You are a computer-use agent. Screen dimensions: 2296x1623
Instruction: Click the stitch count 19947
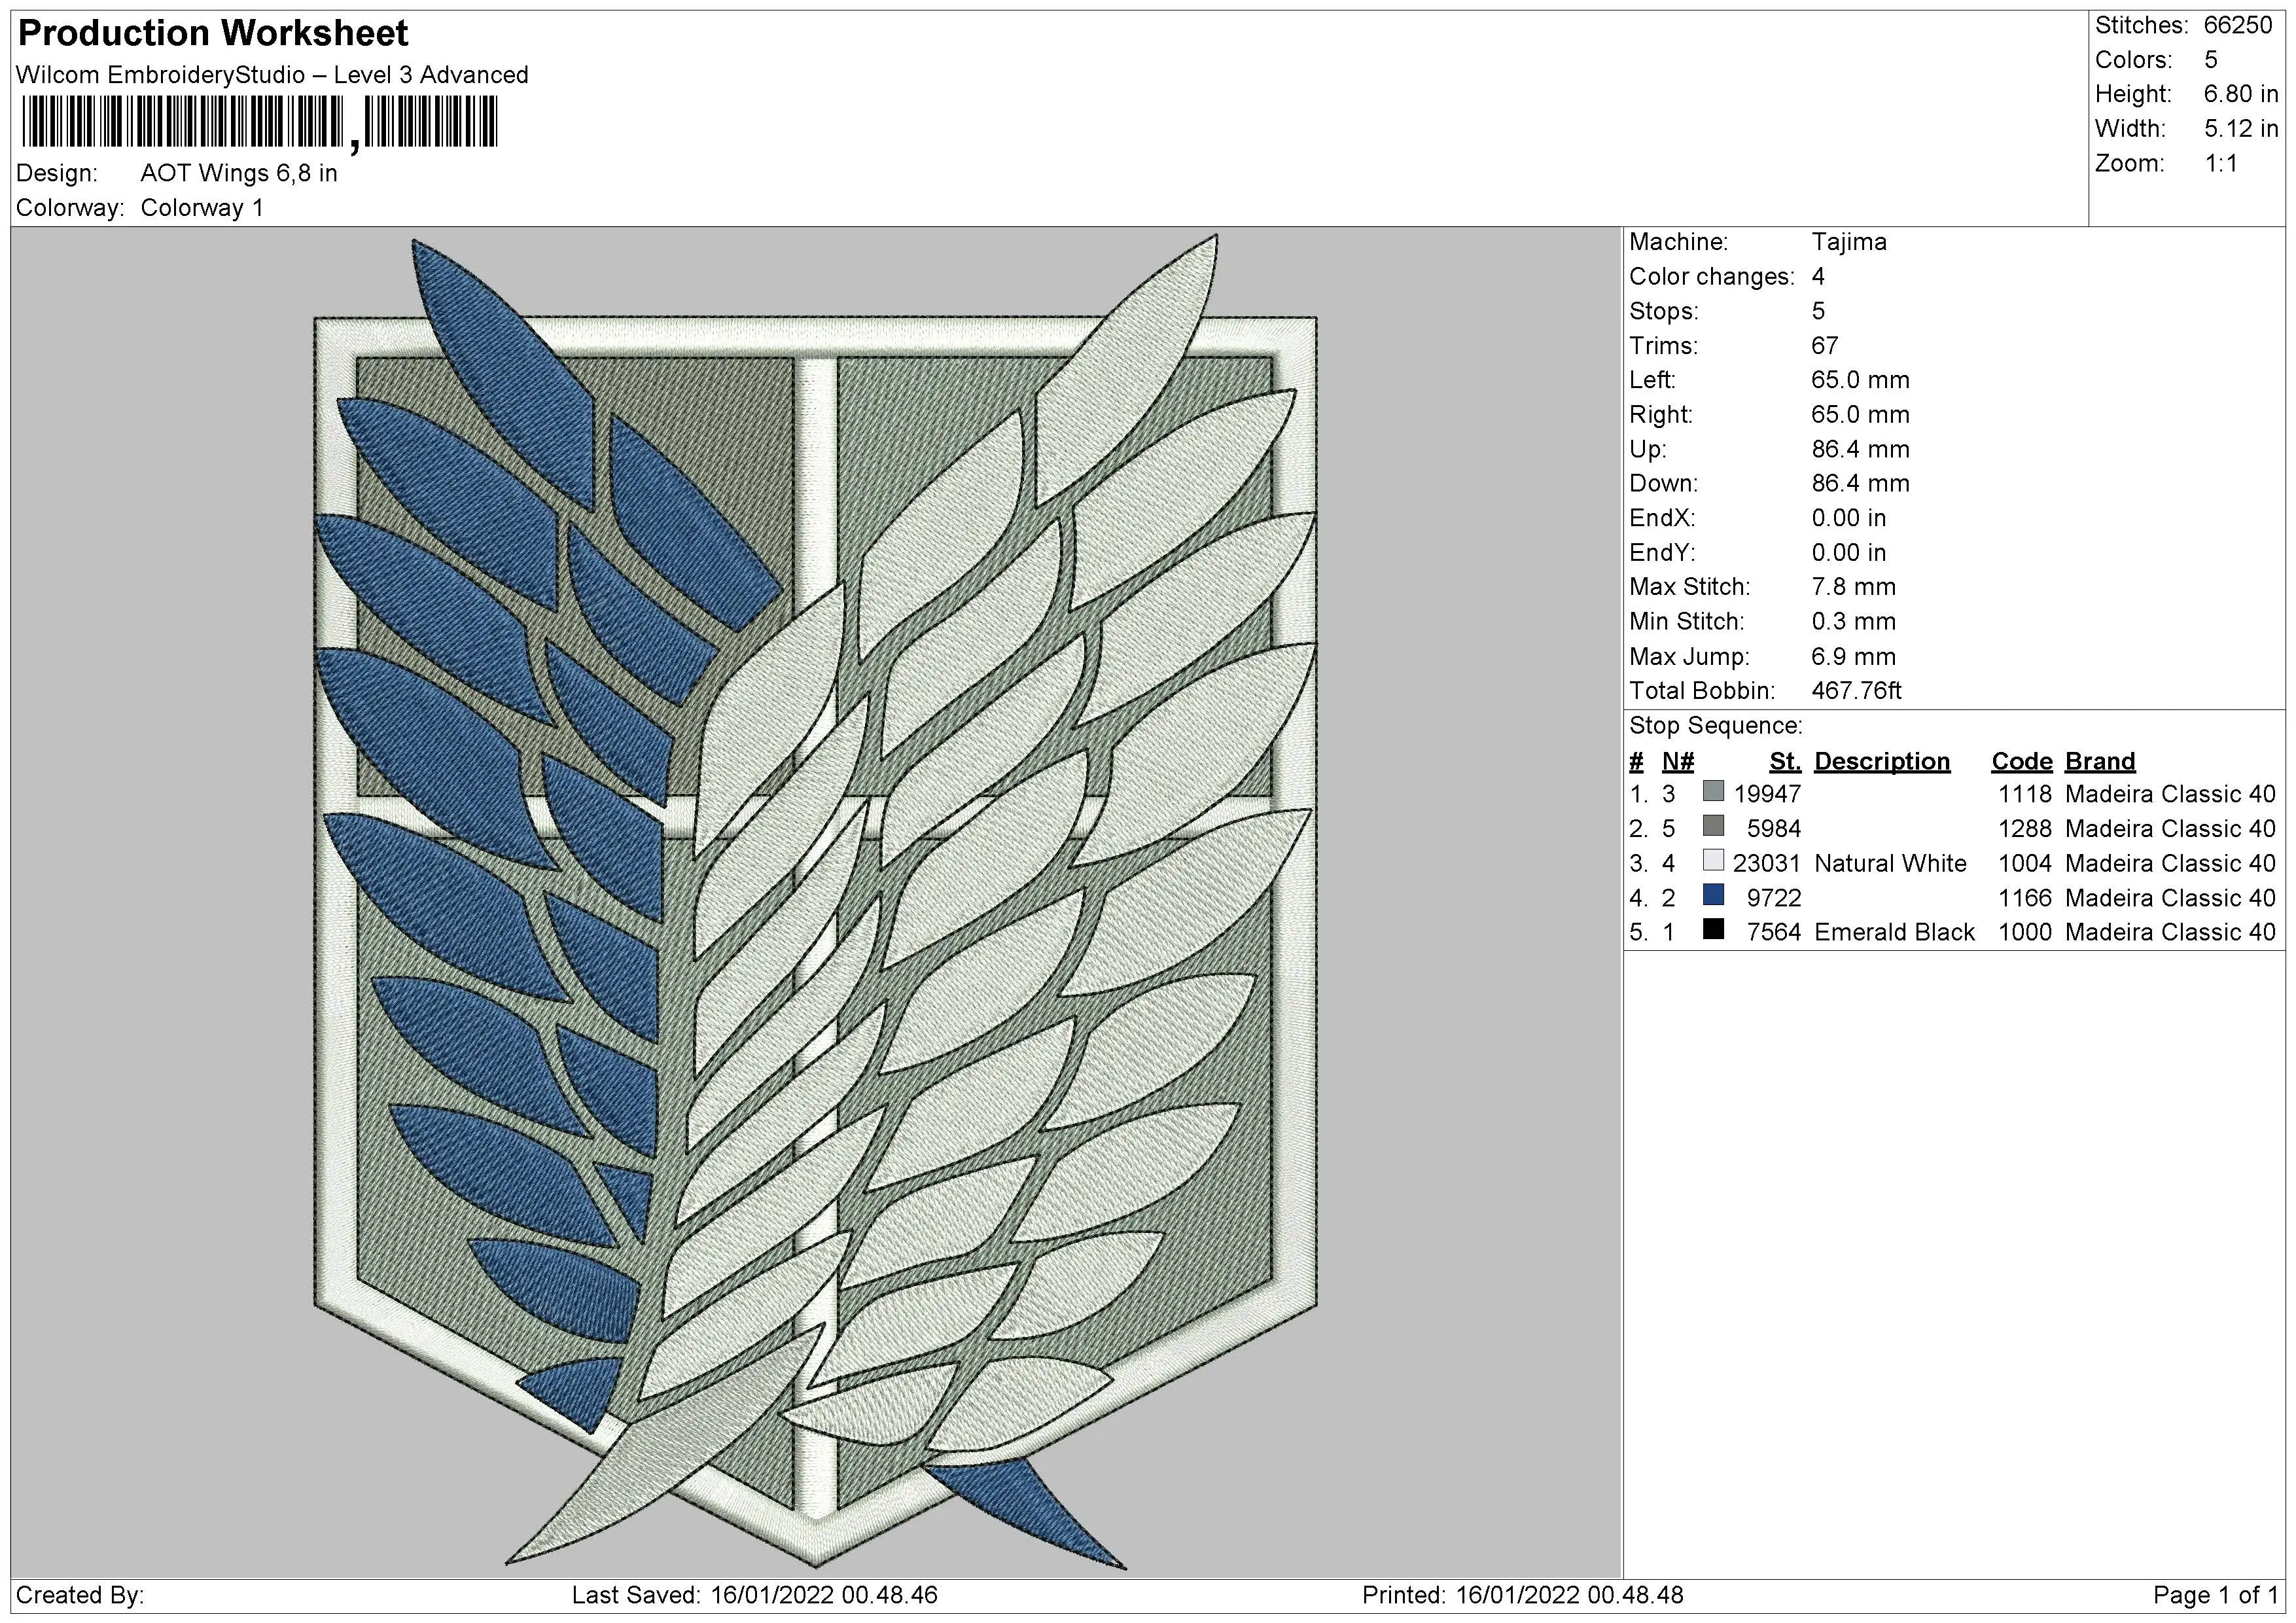pos(1767,794)
